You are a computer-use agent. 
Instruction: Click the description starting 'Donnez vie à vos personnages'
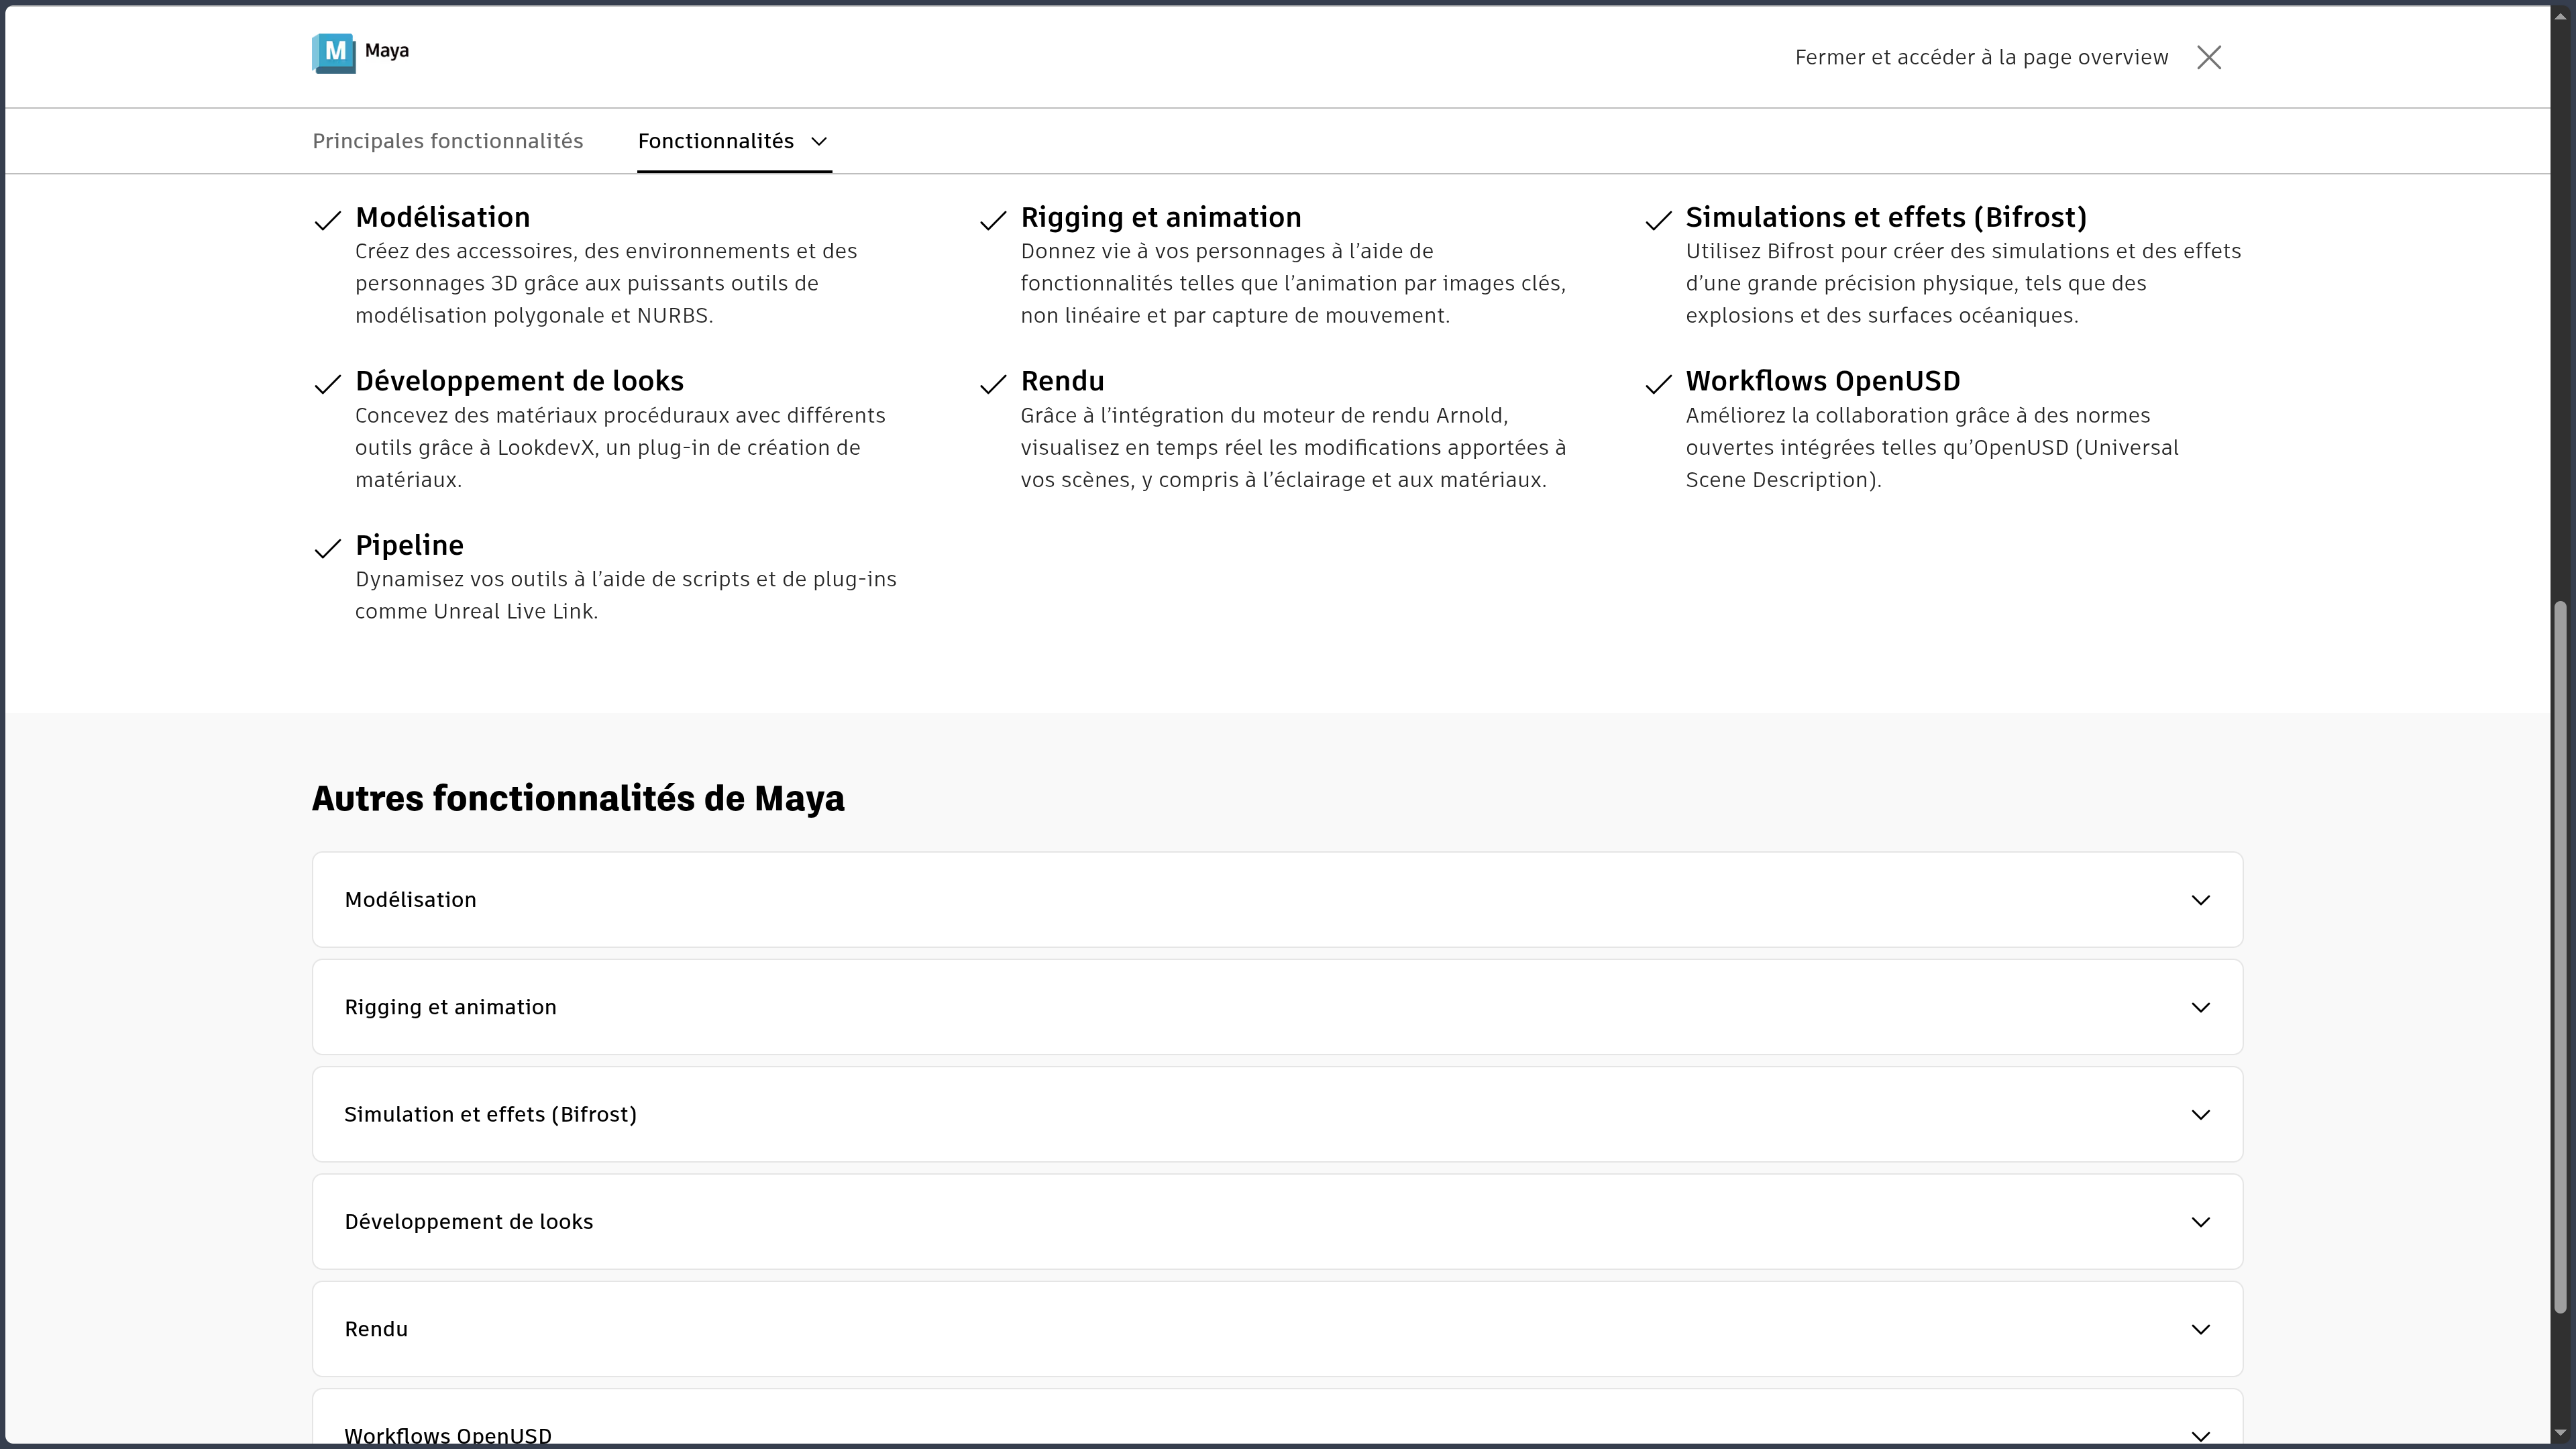1293,283
